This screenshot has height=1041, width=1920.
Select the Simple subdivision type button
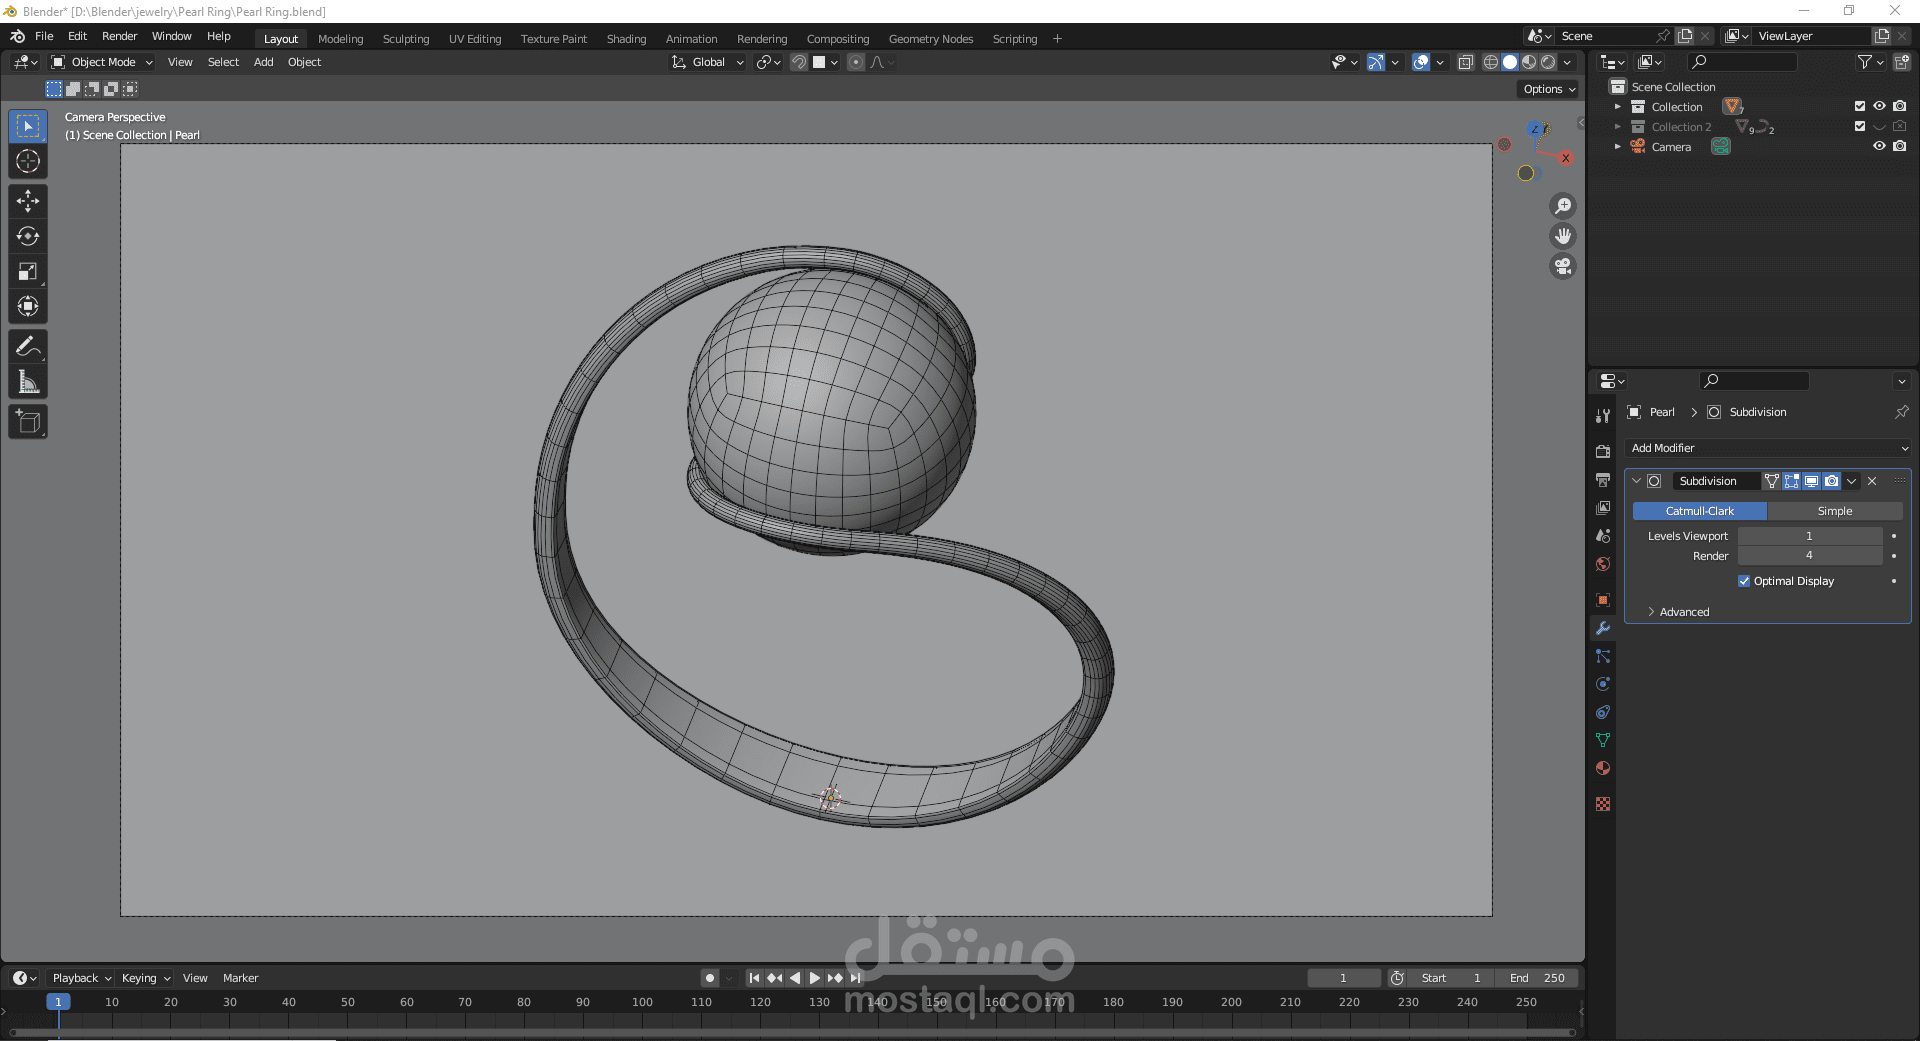click(x=1834, y=511)
